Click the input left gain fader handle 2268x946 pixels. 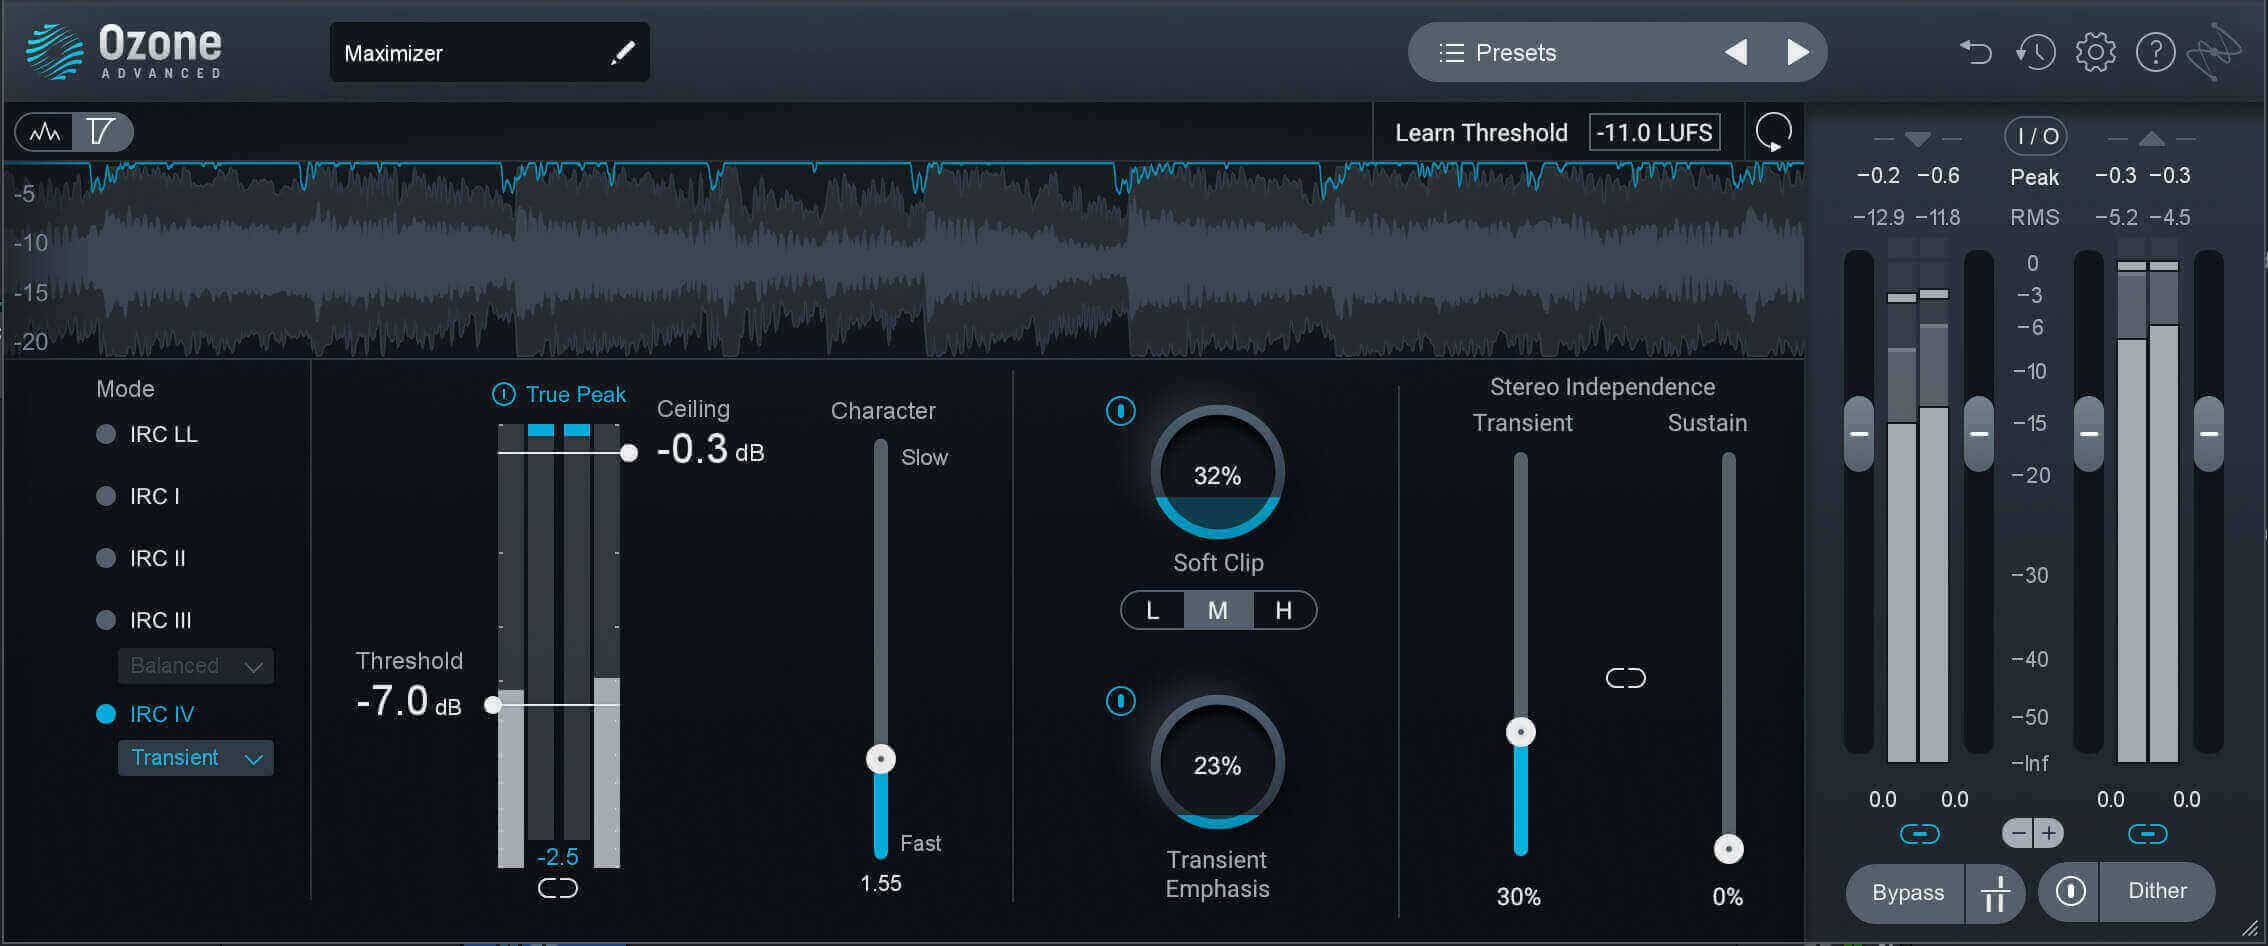(1859, 434)
